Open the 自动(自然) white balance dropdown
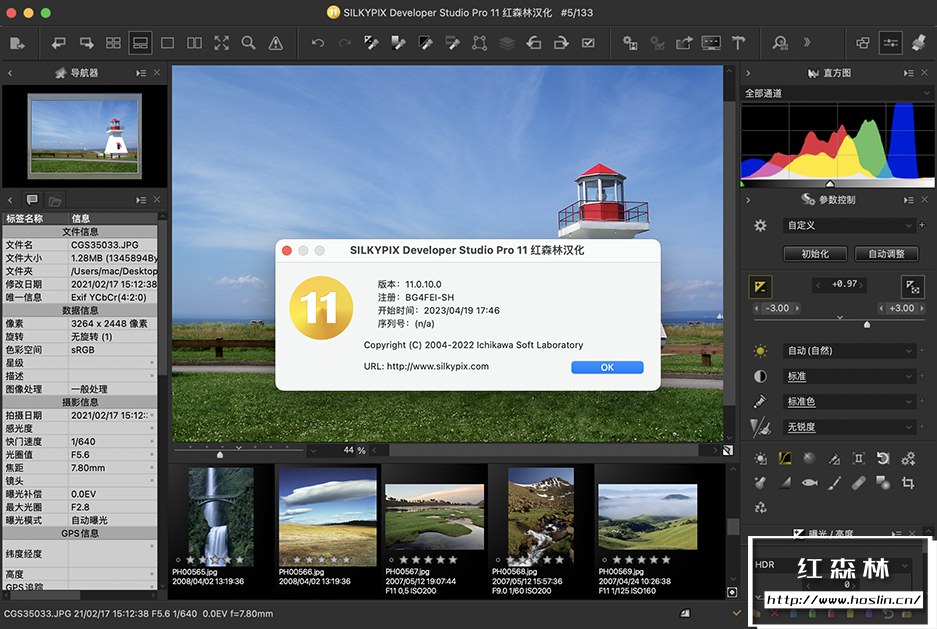Screen dimensions: 937x629 pyautogui.click(x=848, y=351)
